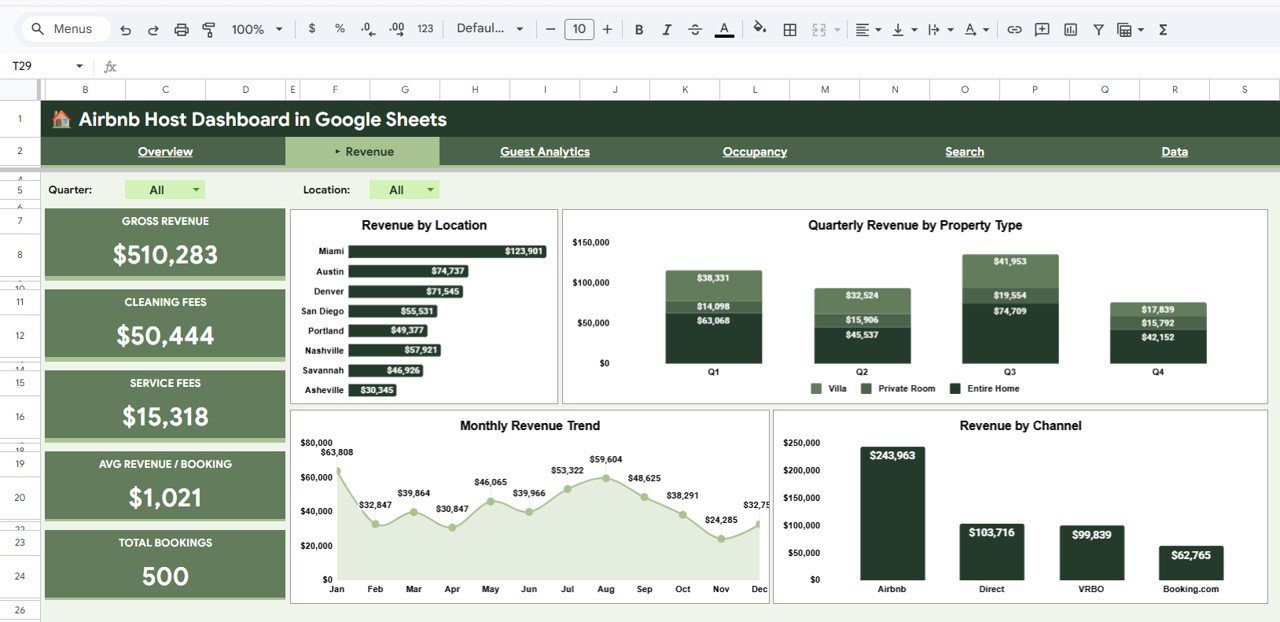This screenshot has width=1280, height=622.
Task: Open the Occupancy tab
Action: click(x=754, y=151)
